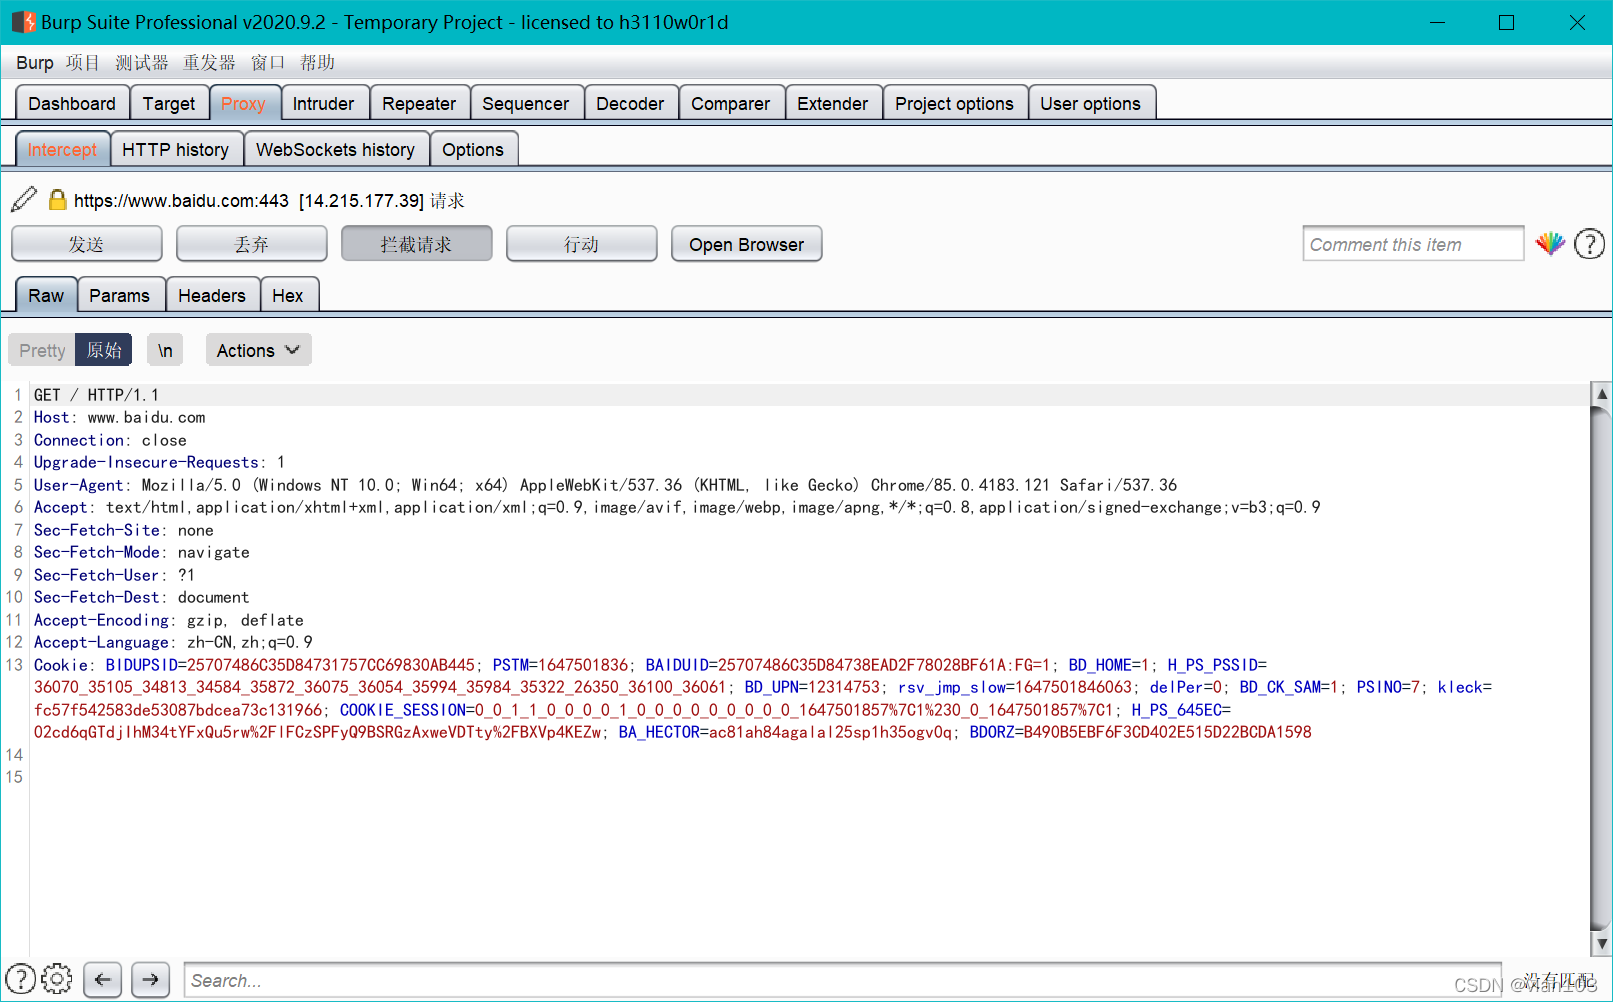The image size is (1613, 1002).
Task: Go to next search match arrow
Action: [x=150, y=979]
